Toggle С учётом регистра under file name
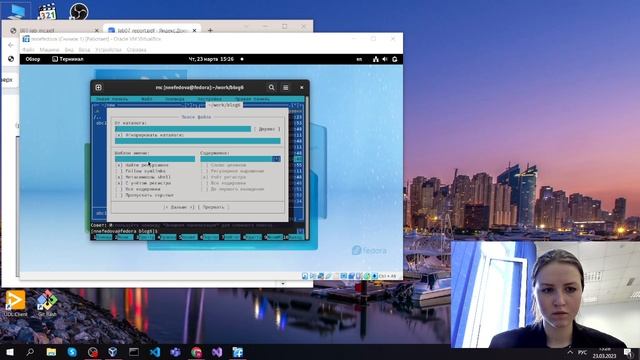 pyautogui.click(x=119, y=183)
